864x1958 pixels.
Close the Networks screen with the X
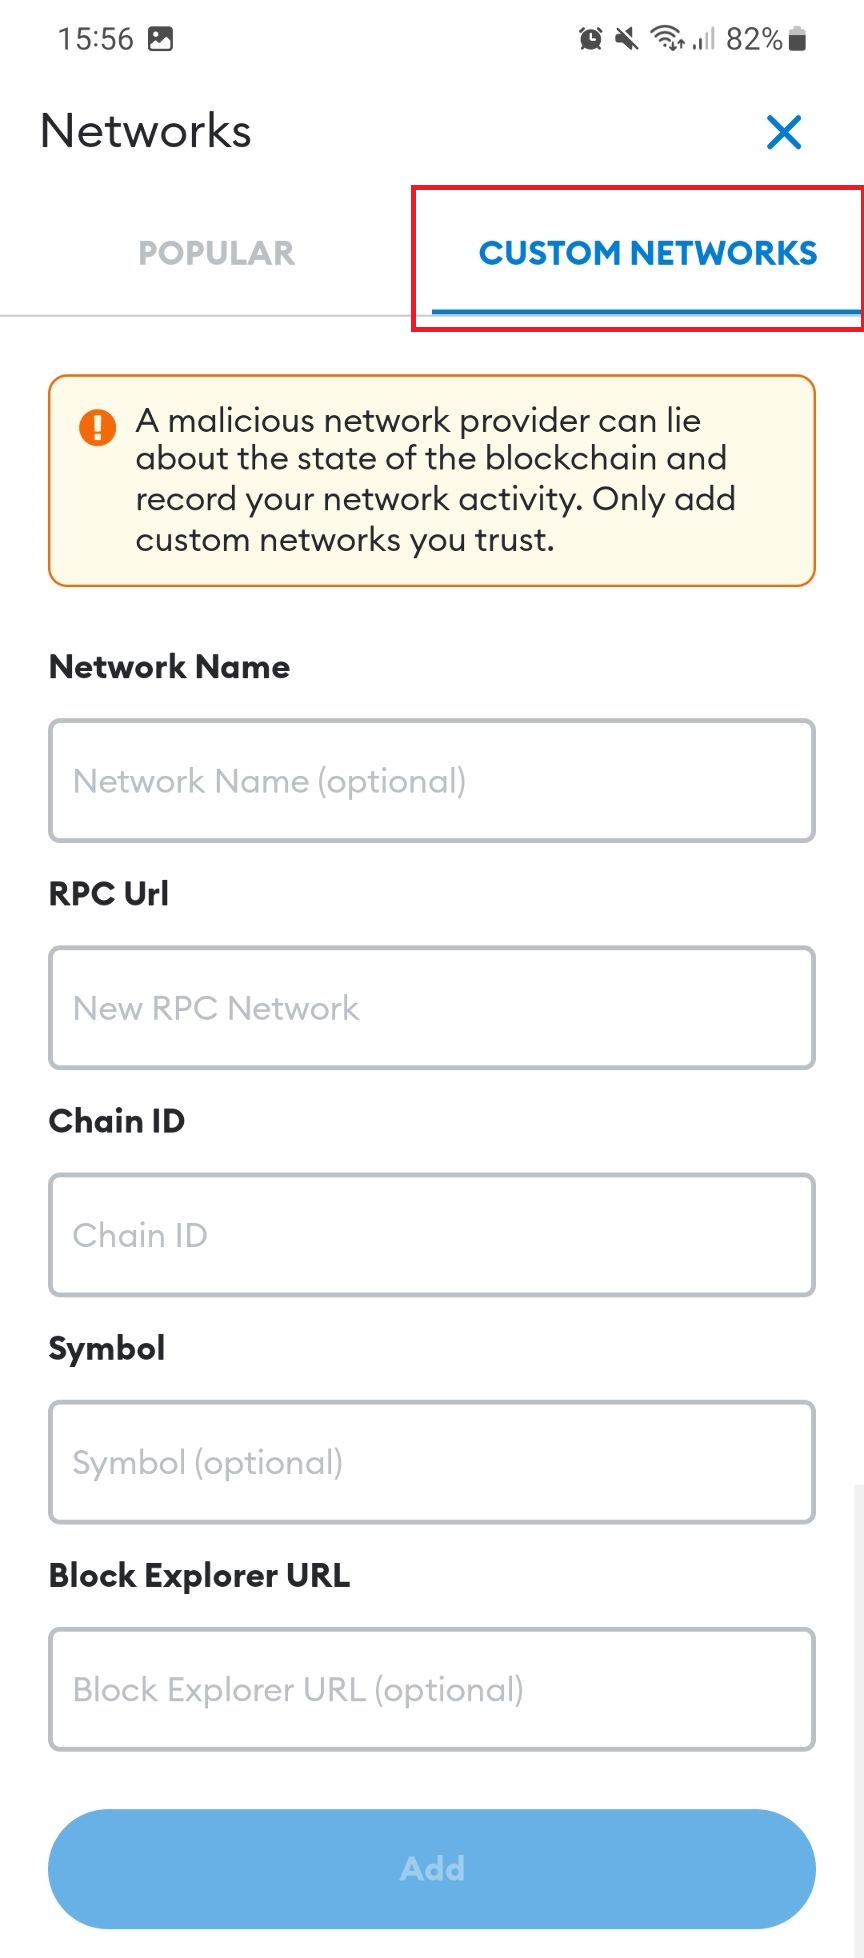[x=784, y=132]
